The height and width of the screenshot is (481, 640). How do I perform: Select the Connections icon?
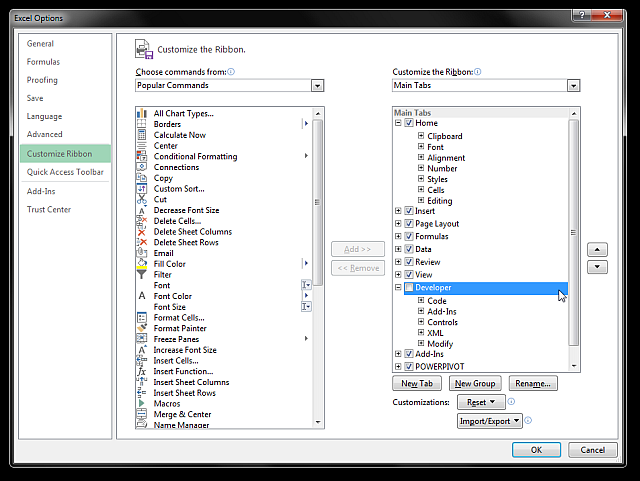142,167
